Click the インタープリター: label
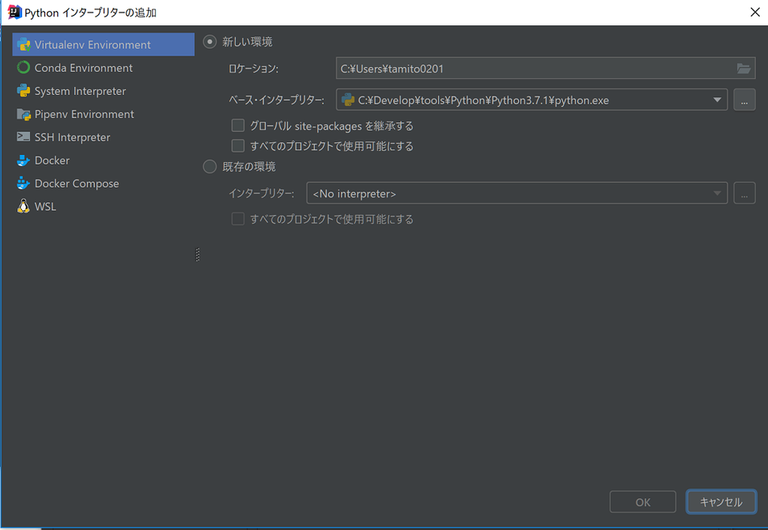This screenshot has height=530, width=768. pos(261,194)
